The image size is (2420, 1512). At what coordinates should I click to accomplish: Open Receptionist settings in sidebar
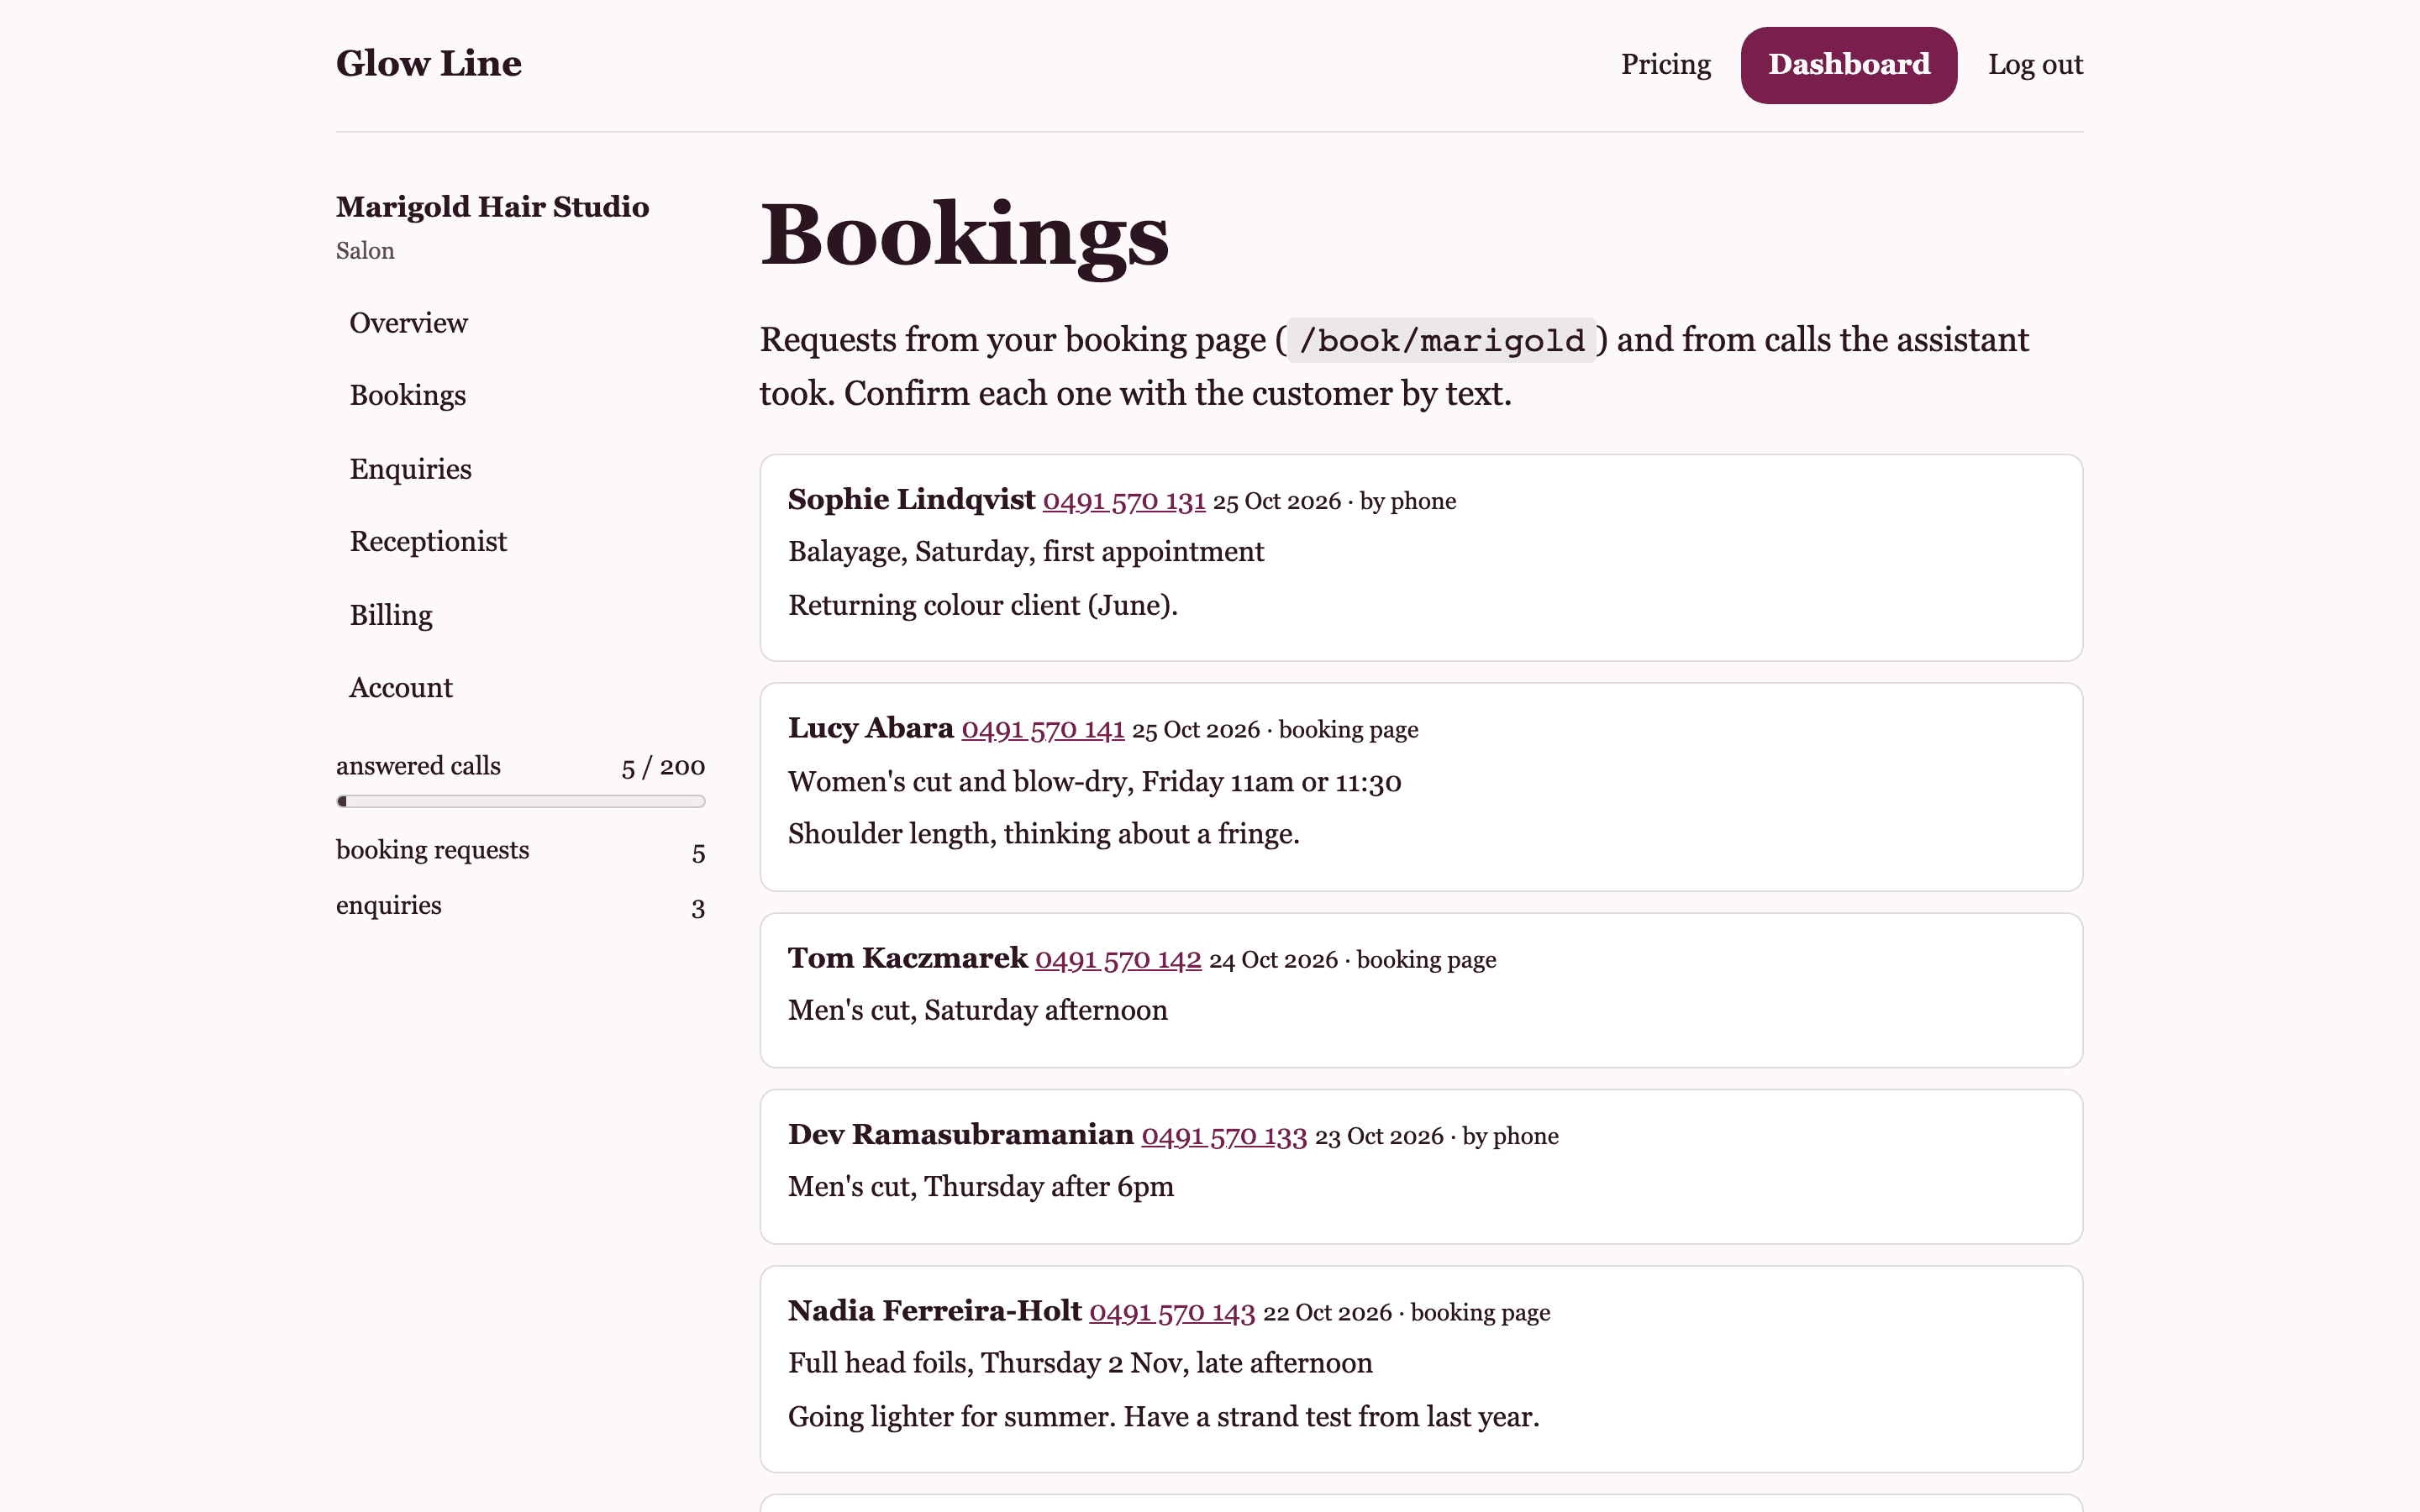tap(428, 542)
